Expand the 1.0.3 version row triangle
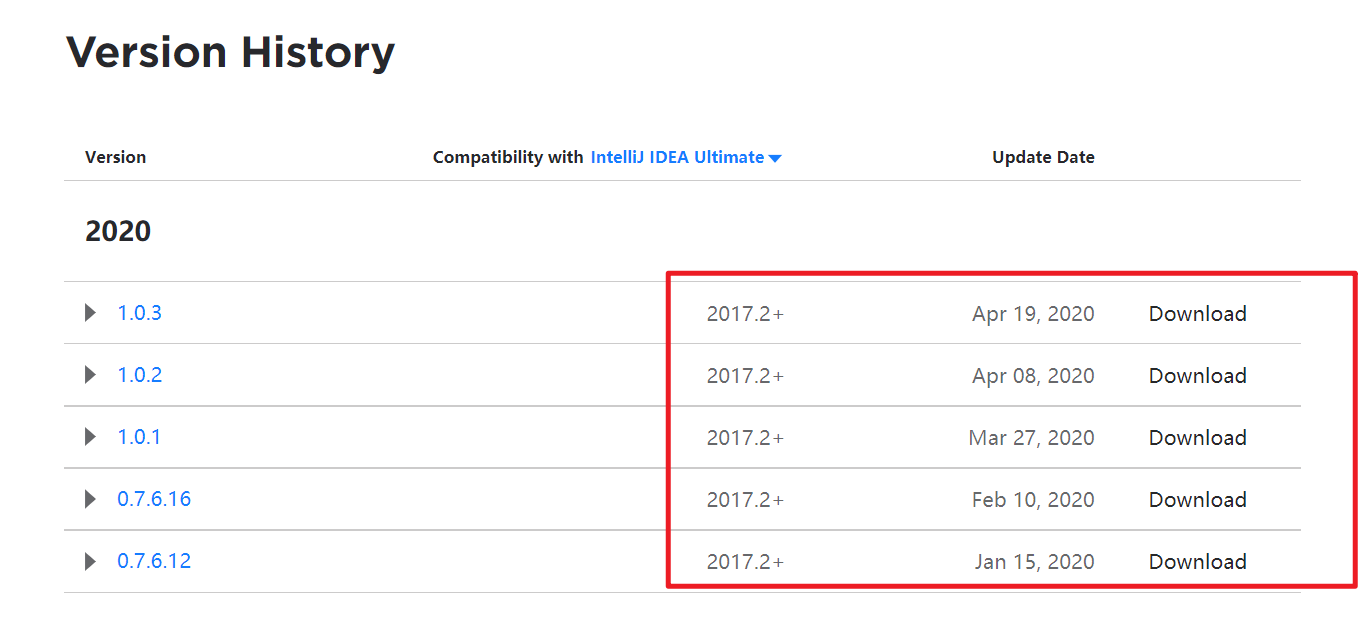Screen dimensions: 1370x620 91,313
